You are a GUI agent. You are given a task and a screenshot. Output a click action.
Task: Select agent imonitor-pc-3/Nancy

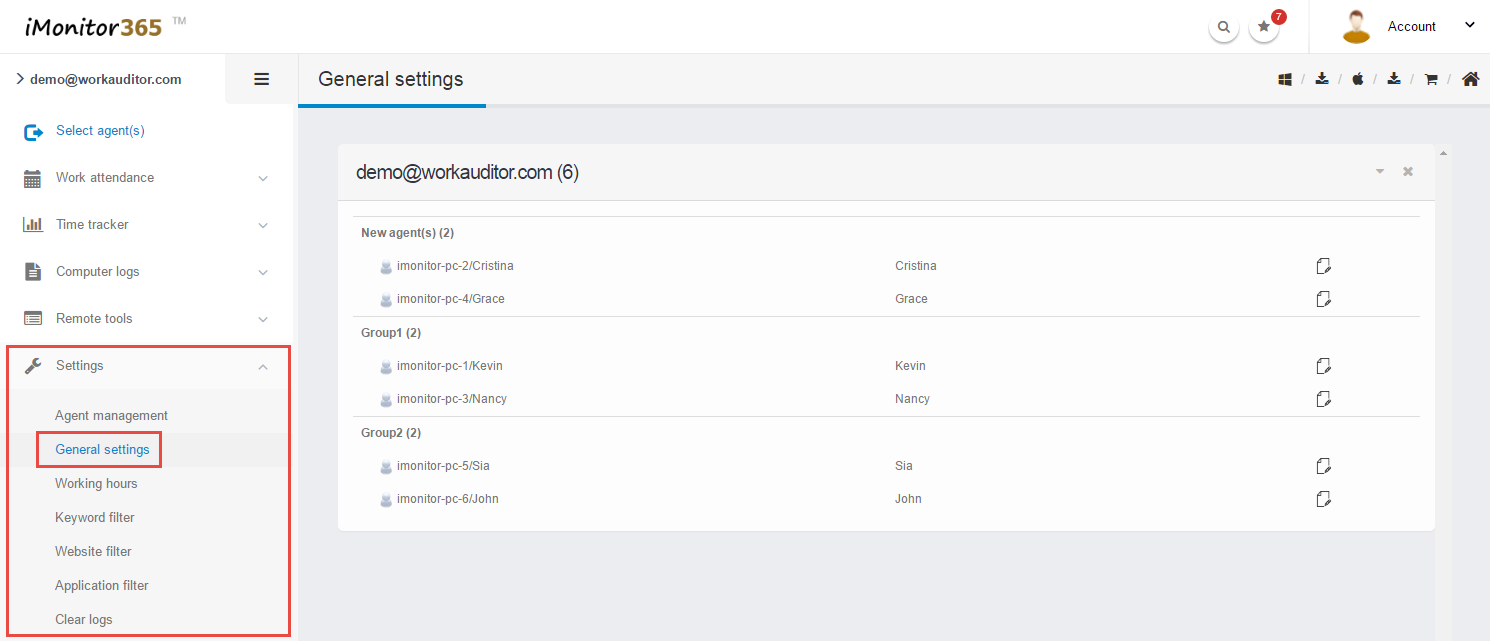[x=452, y=399]
